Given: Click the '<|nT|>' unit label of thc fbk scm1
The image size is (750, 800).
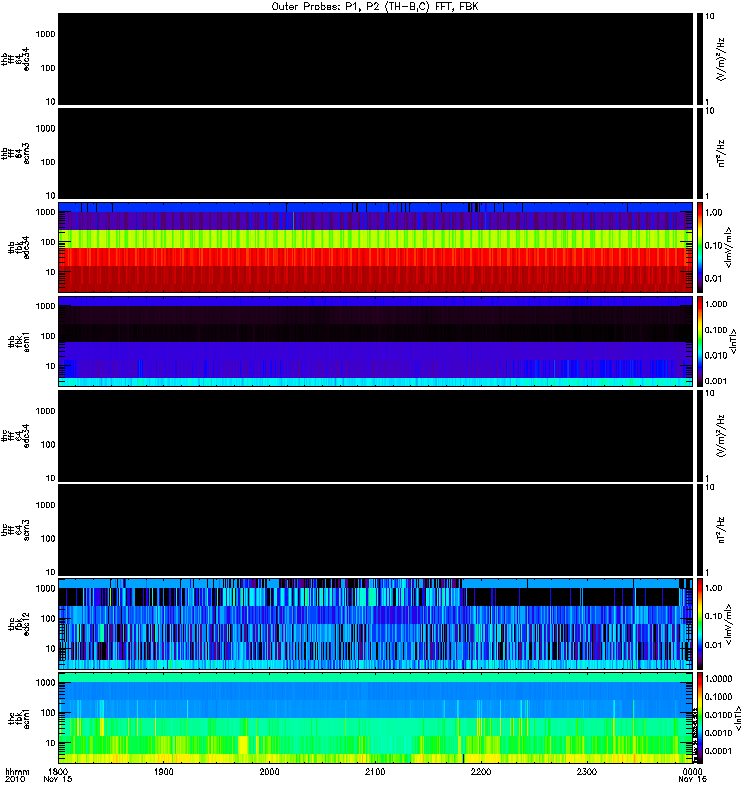Looking at the screenshot, I should 738,718.
